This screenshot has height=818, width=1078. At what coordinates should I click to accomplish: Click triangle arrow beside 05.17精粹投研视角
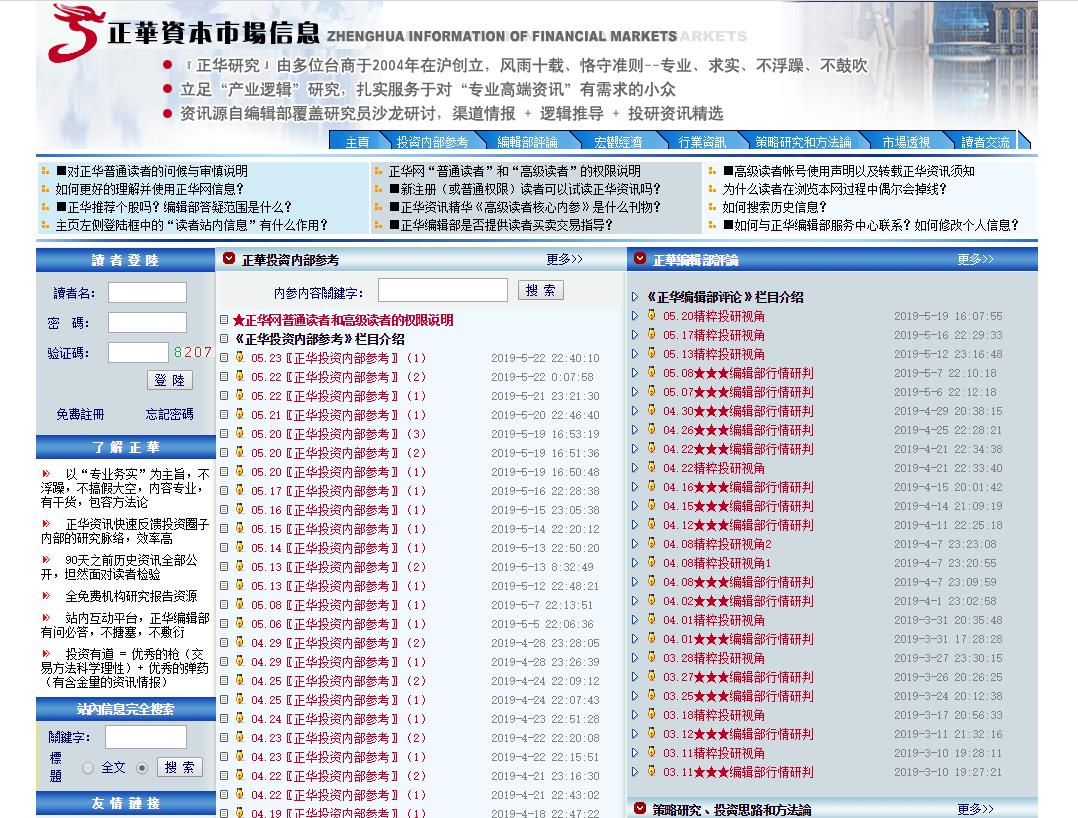pyautogui.click(x=635, y=335)
